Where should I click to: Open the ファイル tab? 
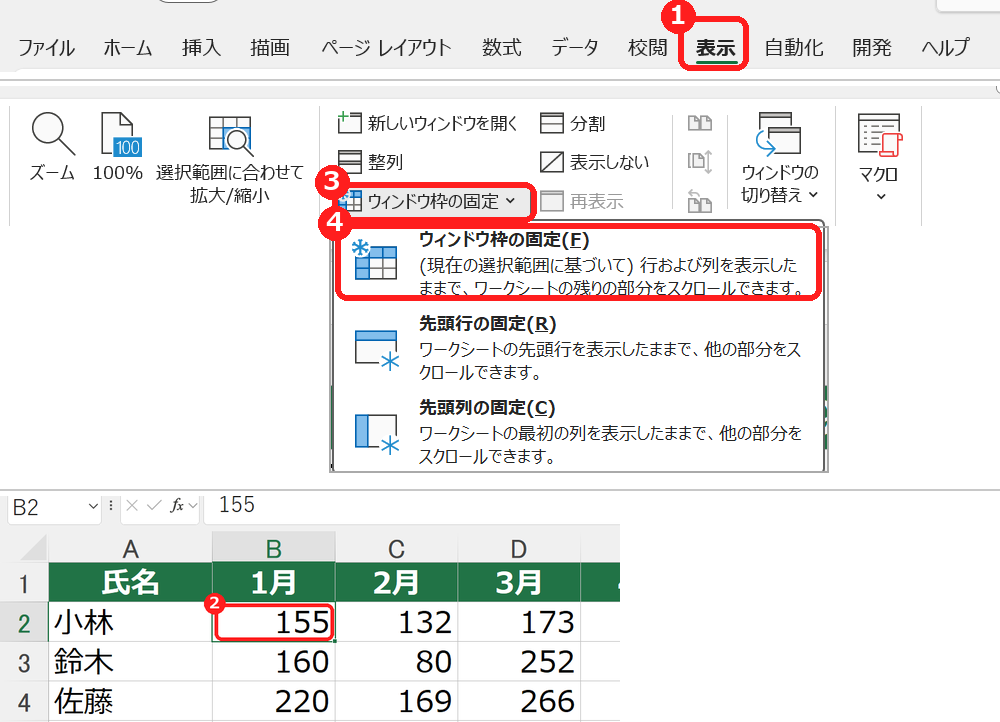46,48
